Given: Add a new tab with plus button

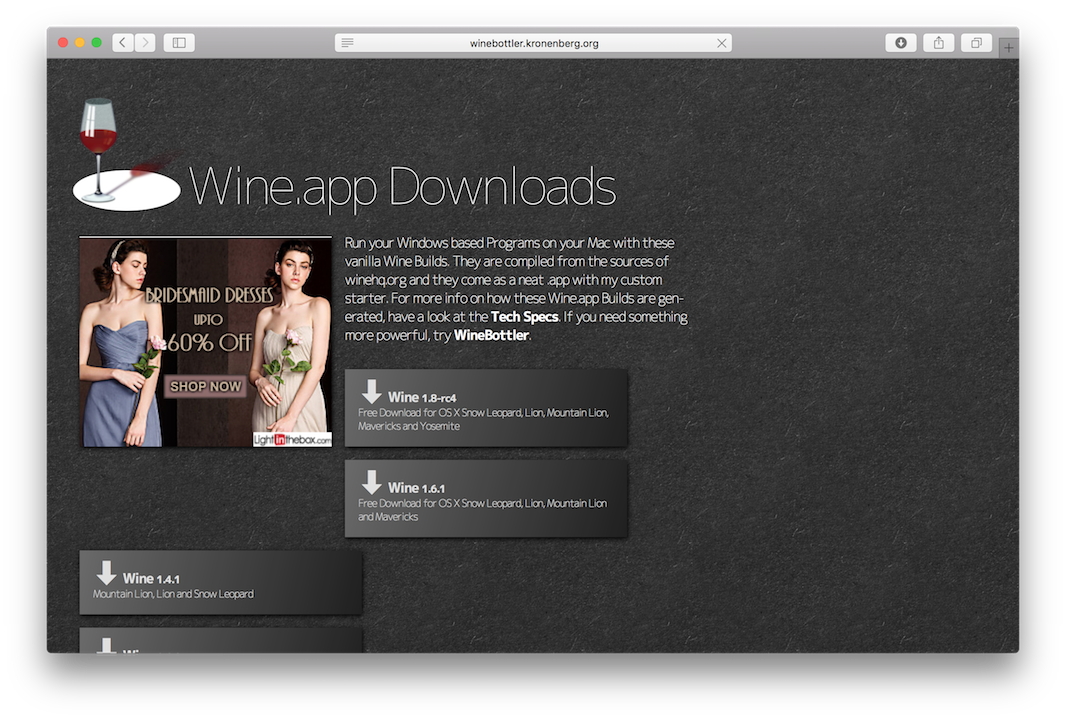Looking at the screenshot, I should point(1009,48).
